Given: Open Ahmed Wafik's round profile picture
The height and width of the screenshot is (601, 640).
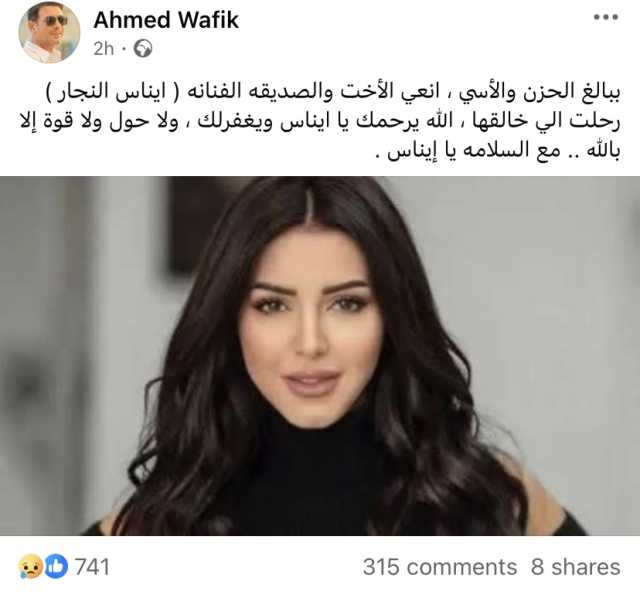Looking at the screenshot, I should coord(49,33).
